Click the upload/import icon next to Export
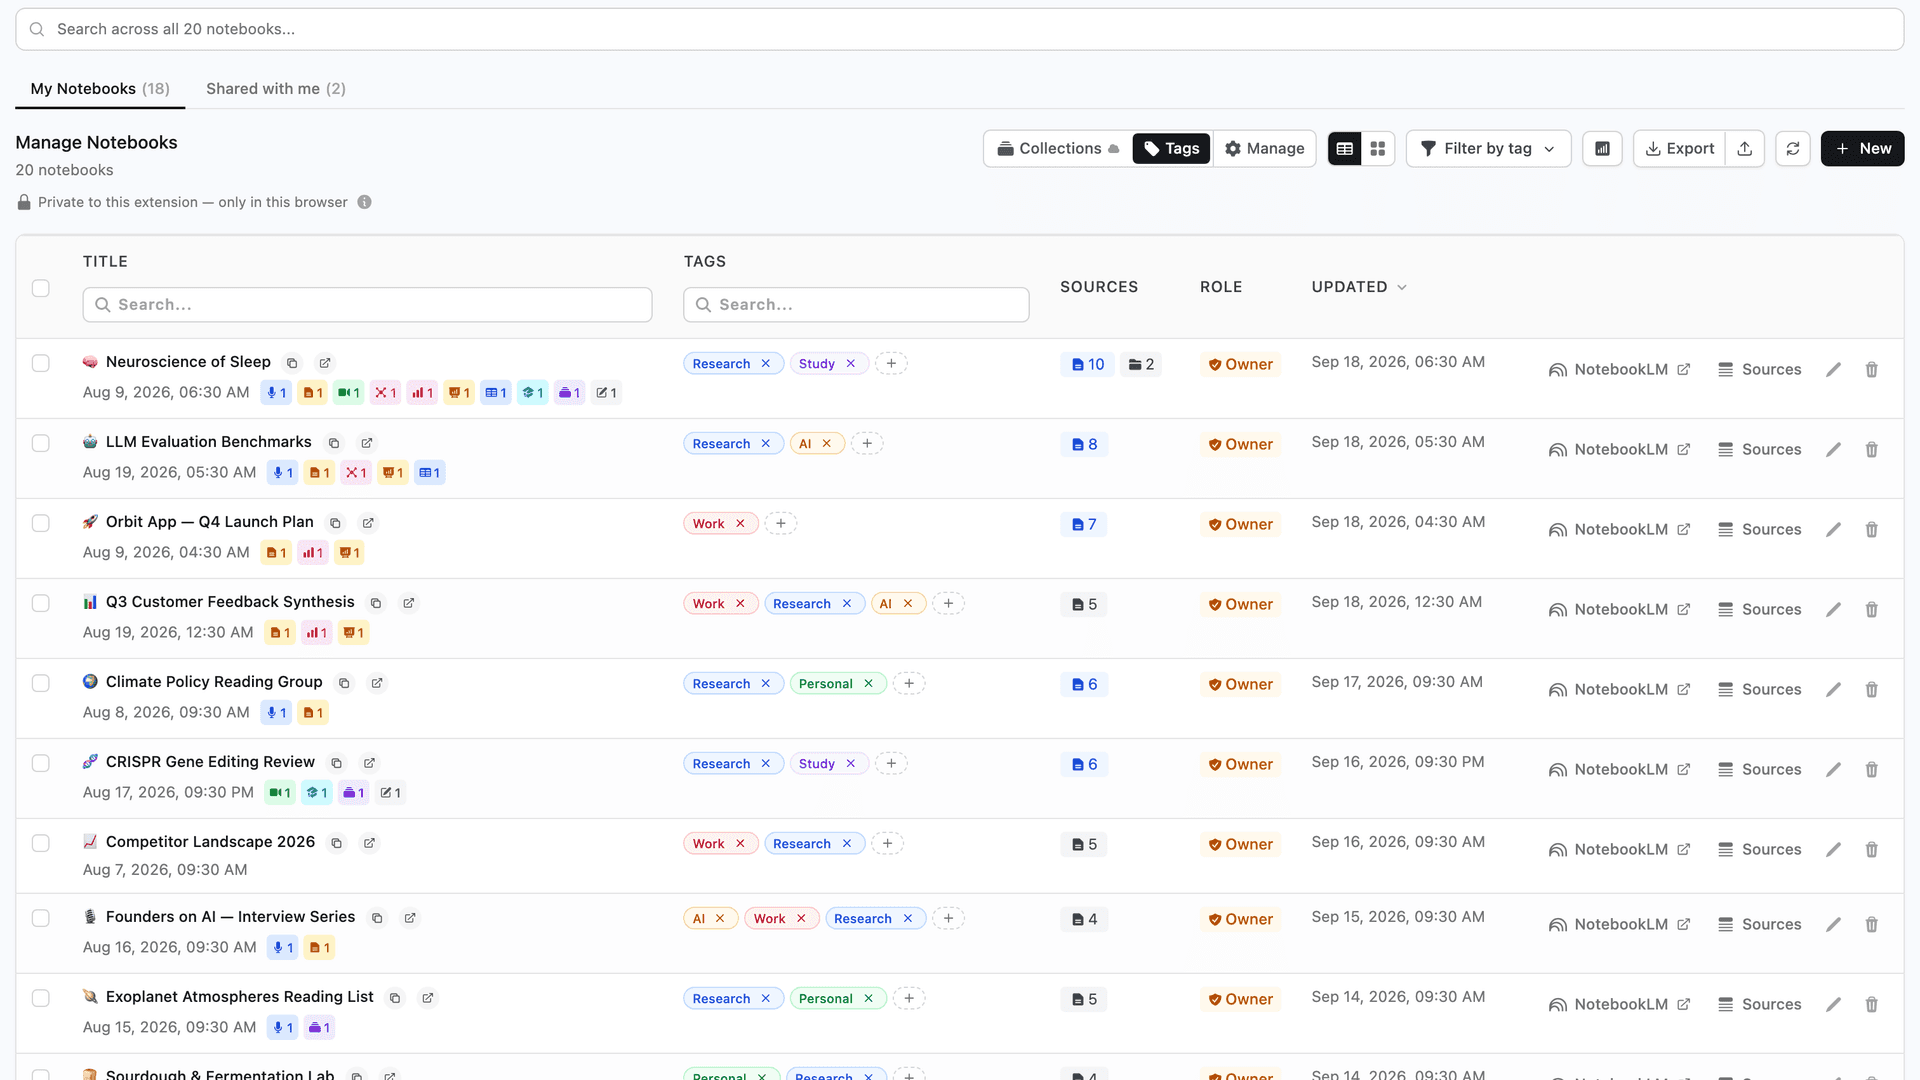The height and width of the screenshot is (1080, 1920). pyautogui.click(x=1745, y=149)
